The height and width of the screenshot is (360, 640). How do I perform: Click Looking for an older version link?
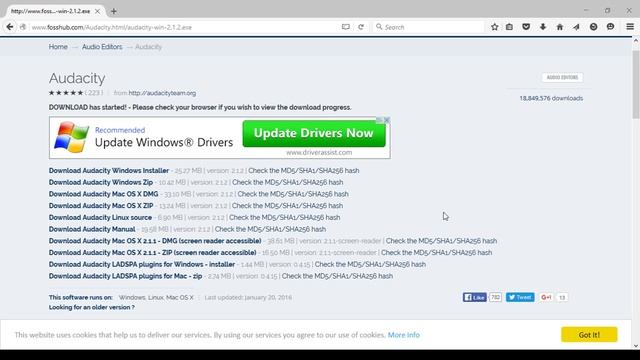click(x=92, y=307)
